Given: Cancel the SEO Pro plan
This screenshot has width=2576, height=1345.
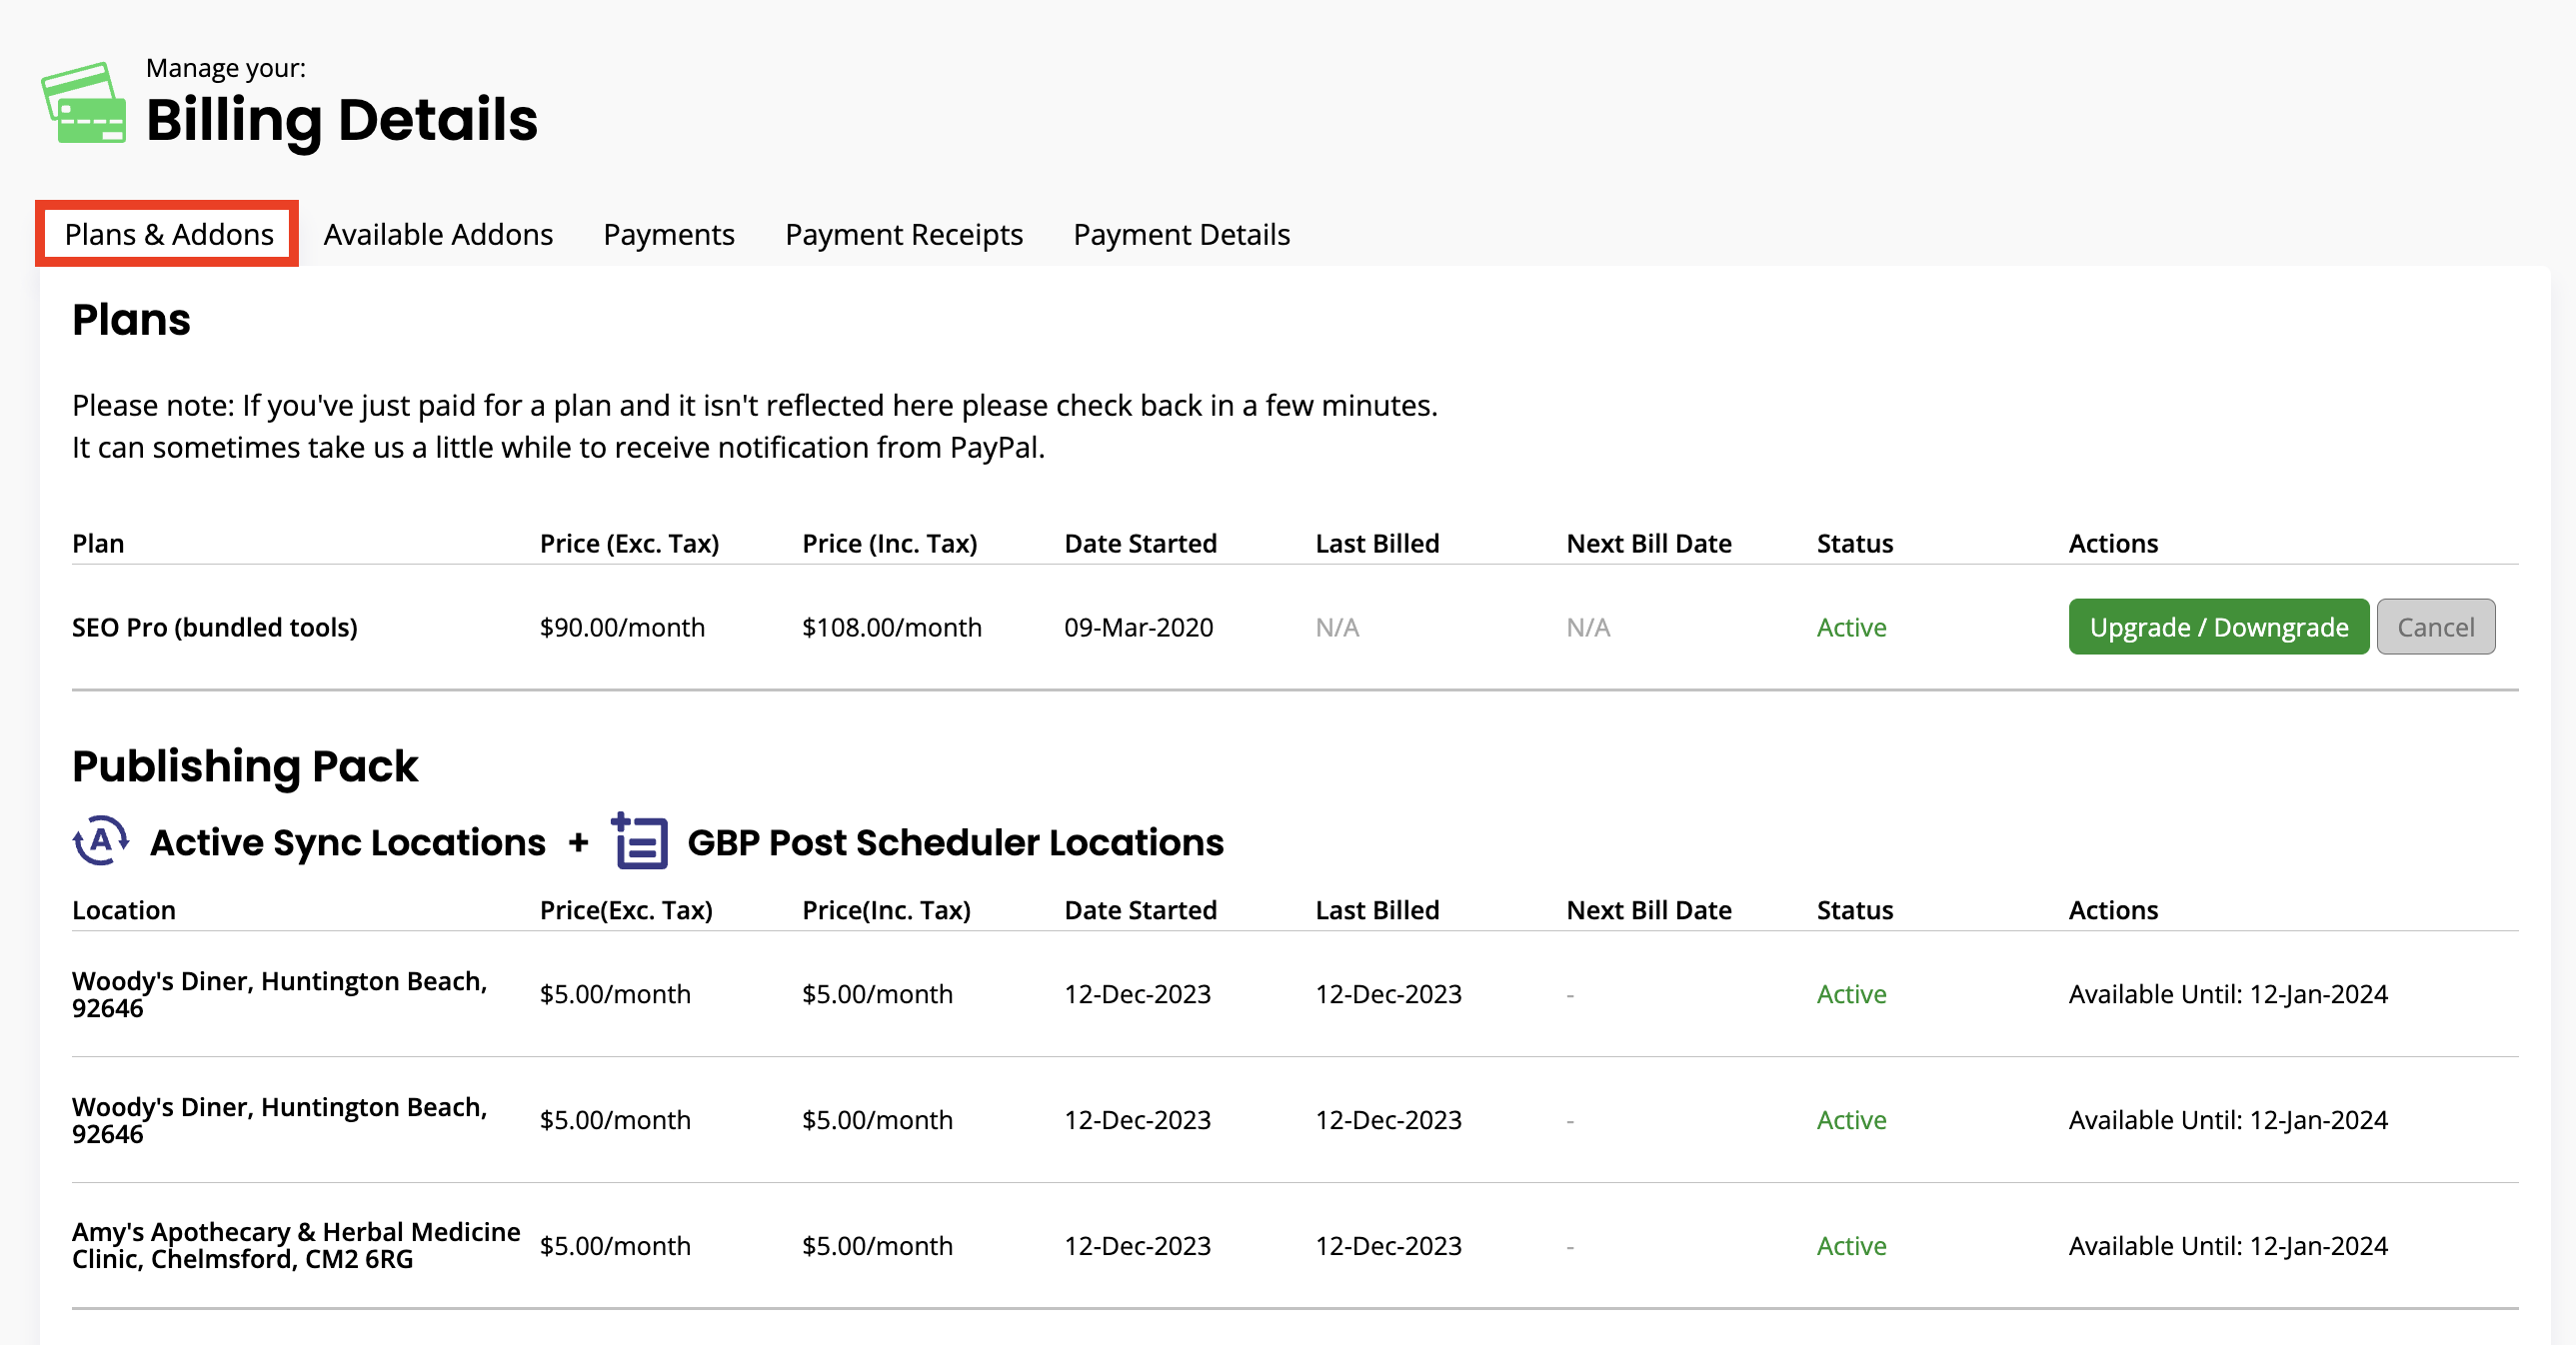Looking at the screenshot, I should pos(2435,627).
